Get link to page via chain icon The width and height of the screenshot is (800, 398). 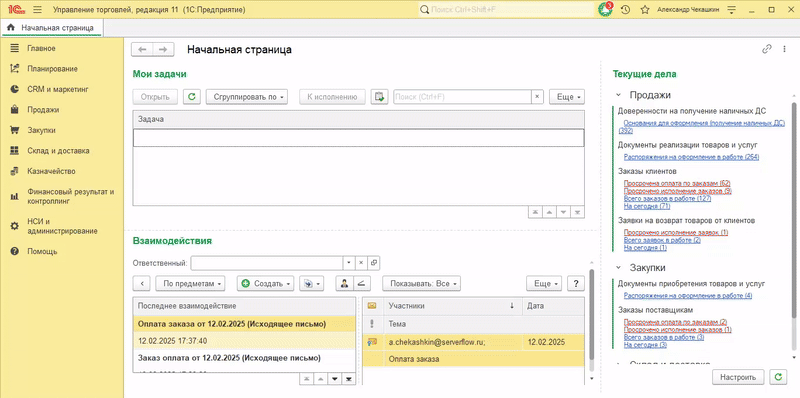(x=766, y=49)
